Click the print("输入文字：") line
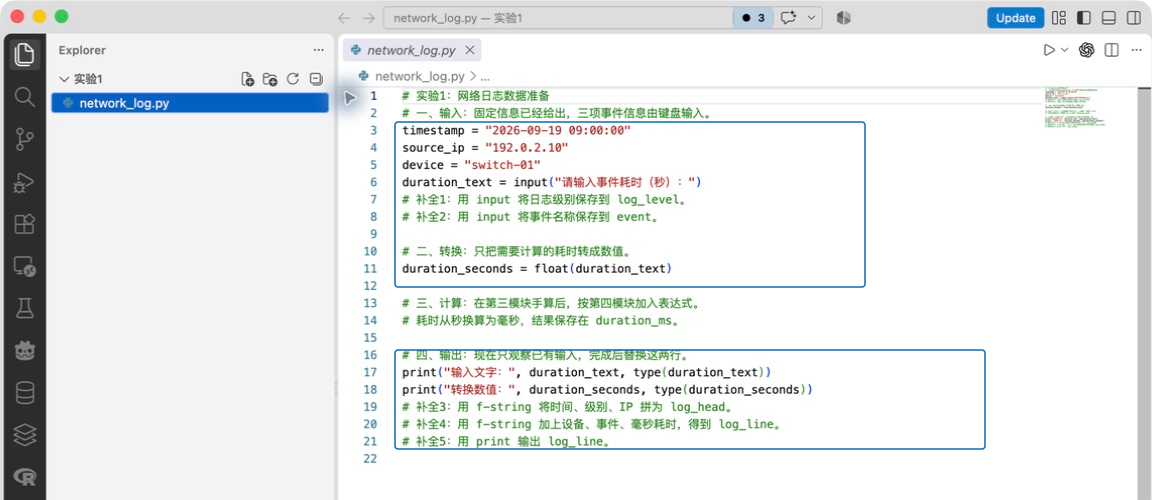The width and height of the screenshot is (1152, 500). pyautogui.click(x=586, y=372)
